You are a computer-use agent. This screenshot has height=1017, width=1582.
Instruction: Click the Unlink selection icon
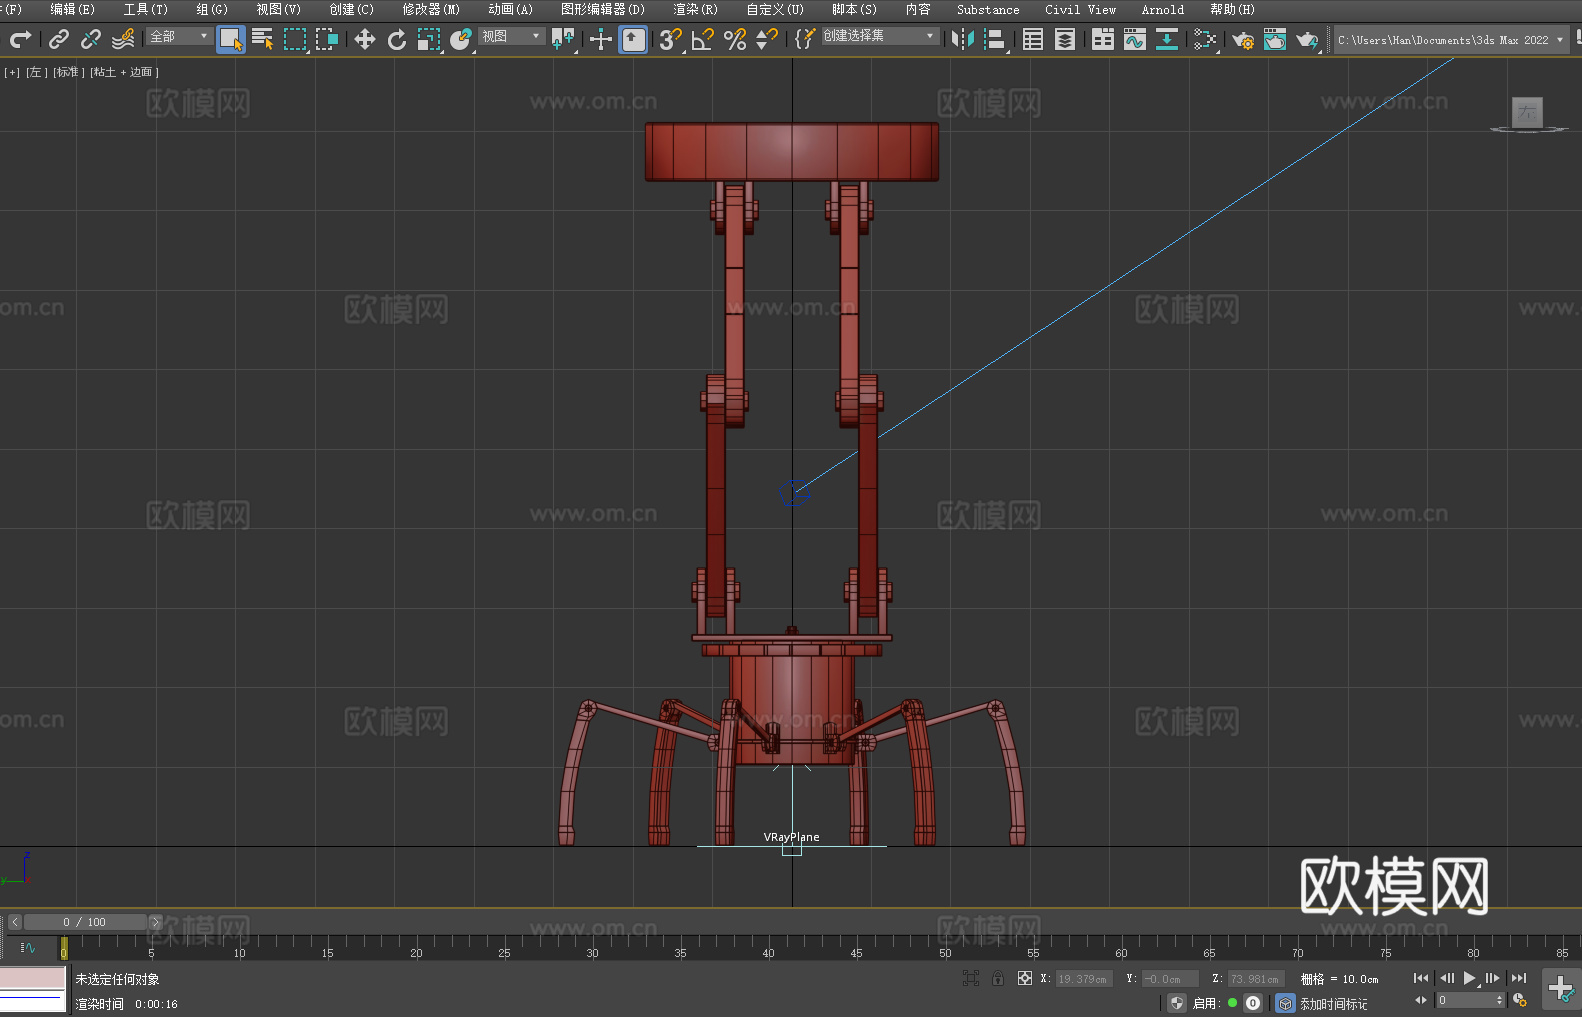[91, 39]
